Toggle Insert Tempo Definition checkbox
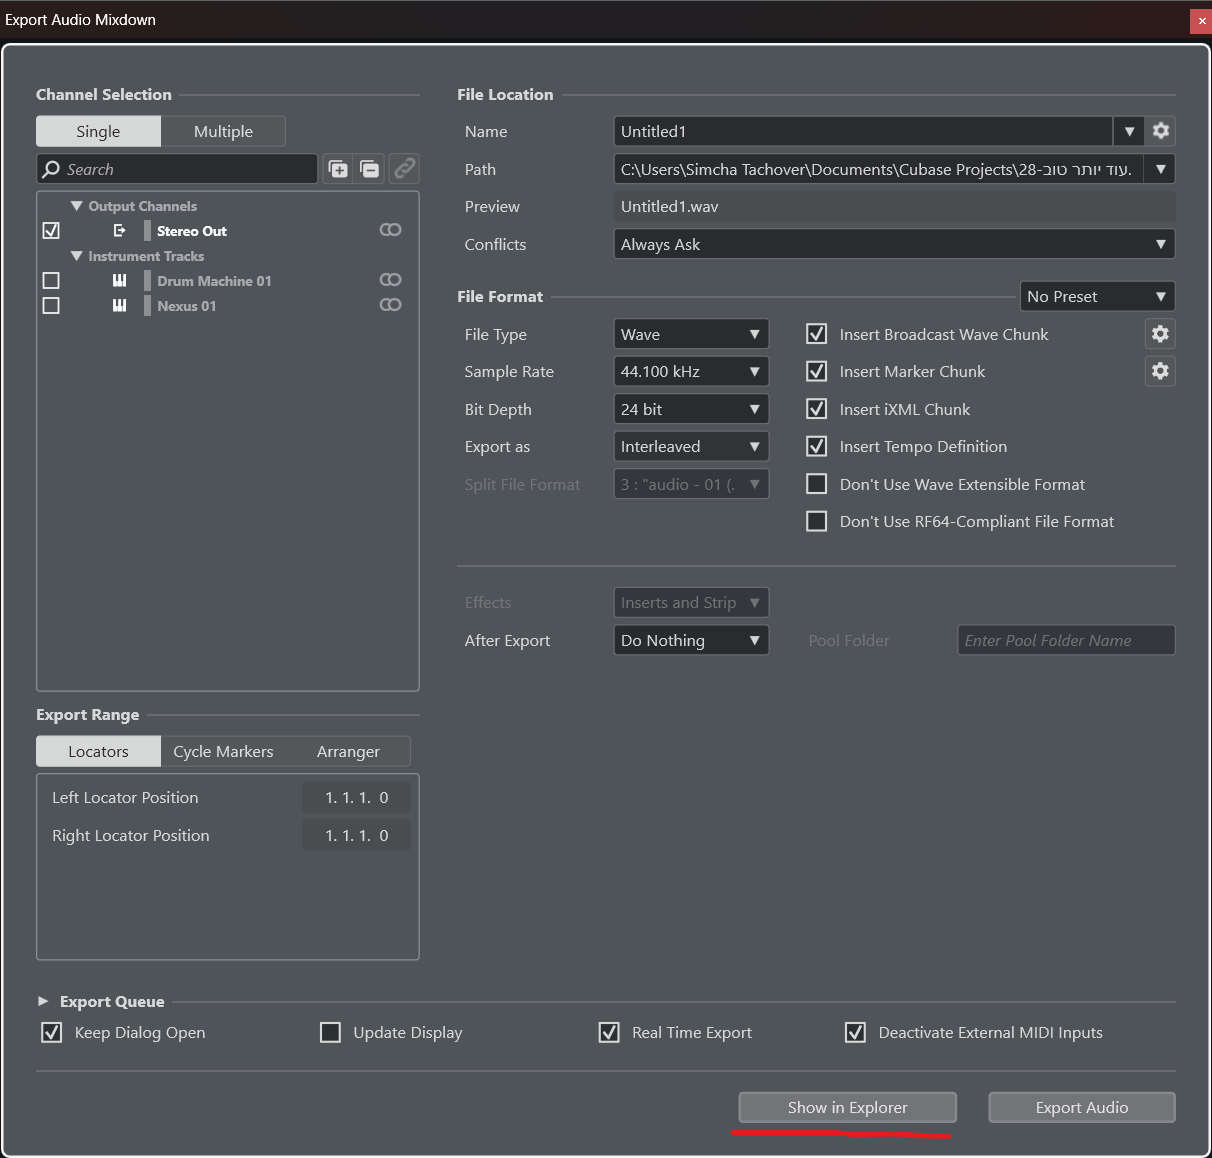The height and width of the screenshot is (1158, 1212). [x=817, y=446]
